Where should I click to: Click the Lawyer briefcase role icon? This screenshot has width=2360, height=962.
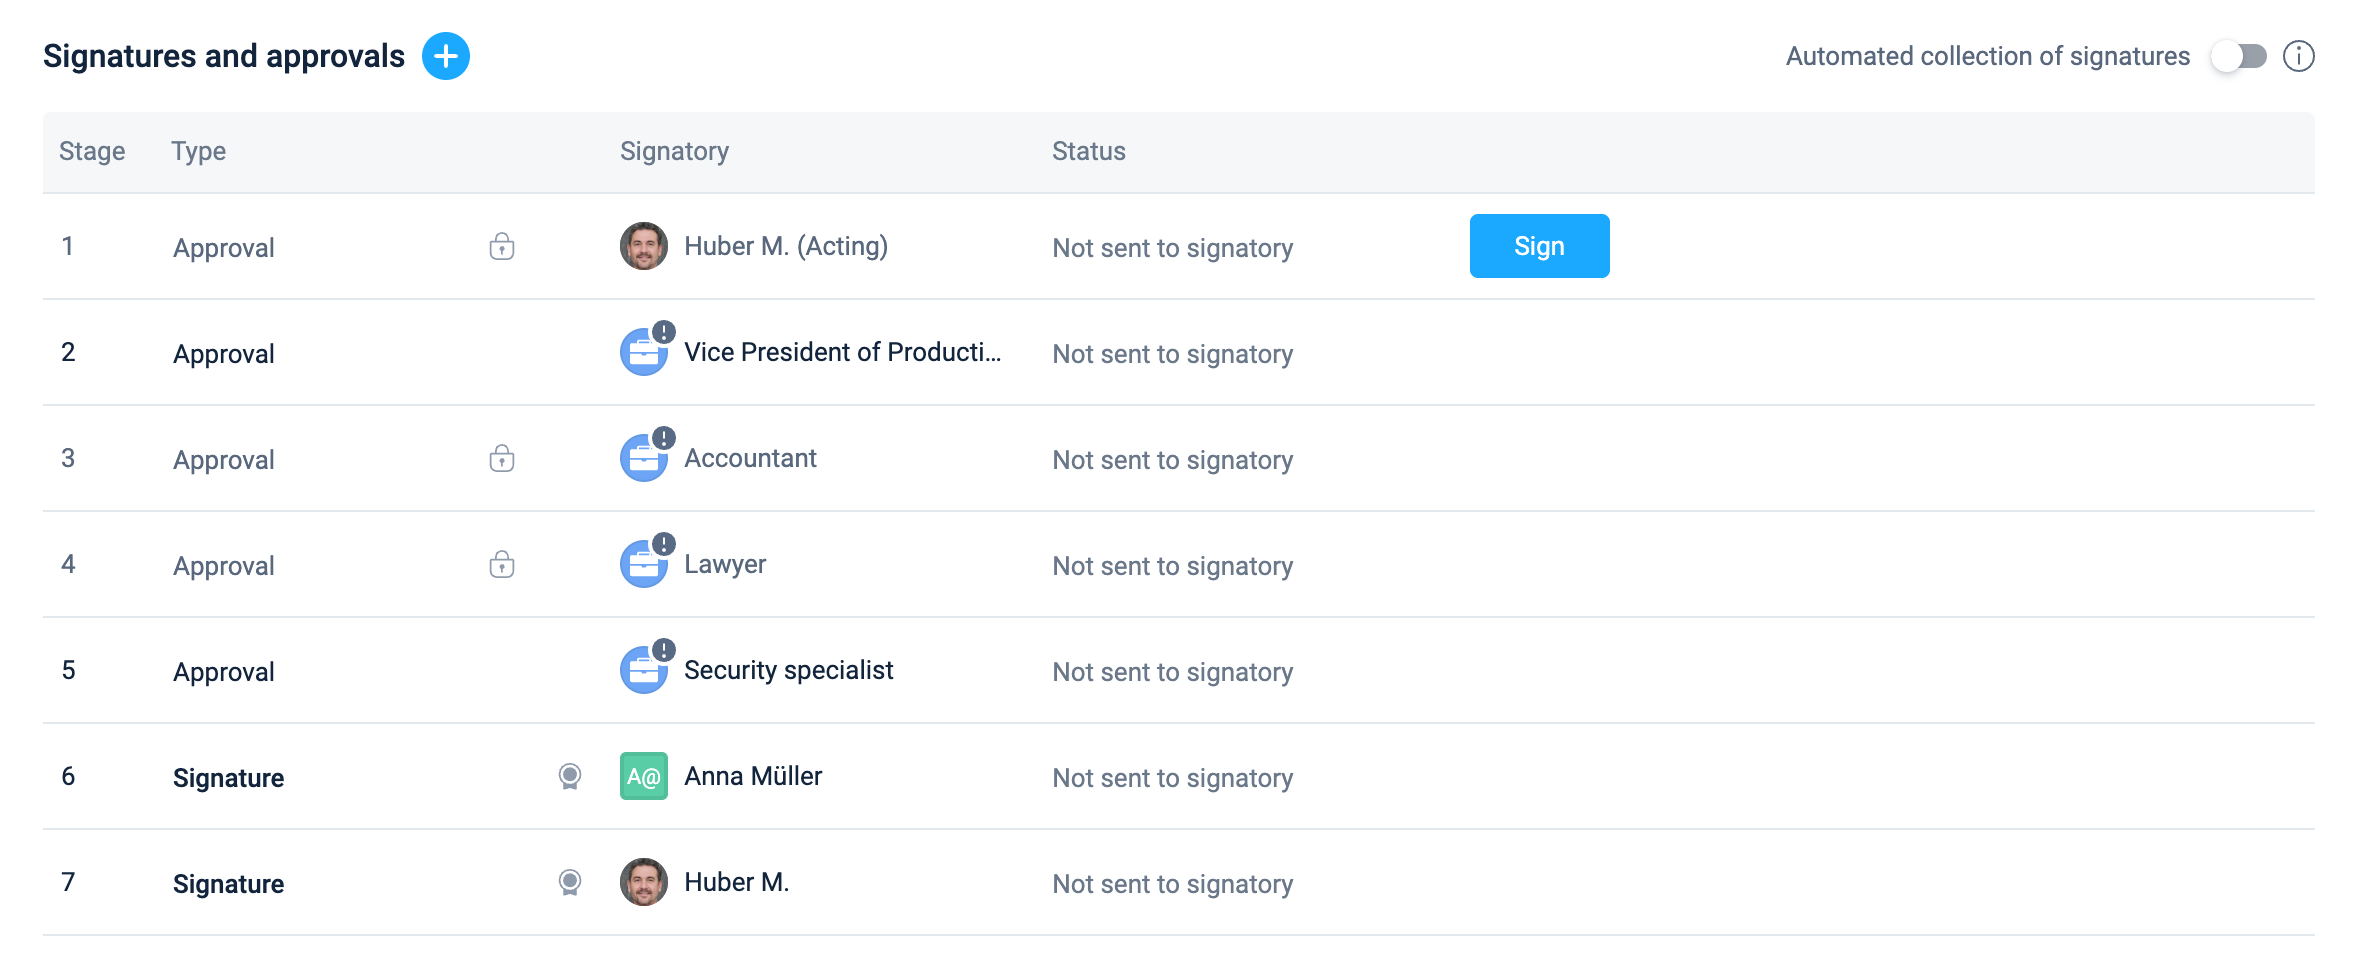(x=644, y=565)
